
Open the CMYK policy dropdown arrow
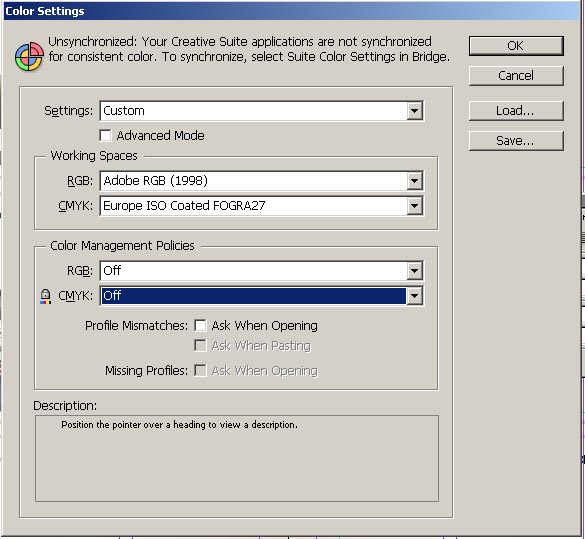(414, 296)
